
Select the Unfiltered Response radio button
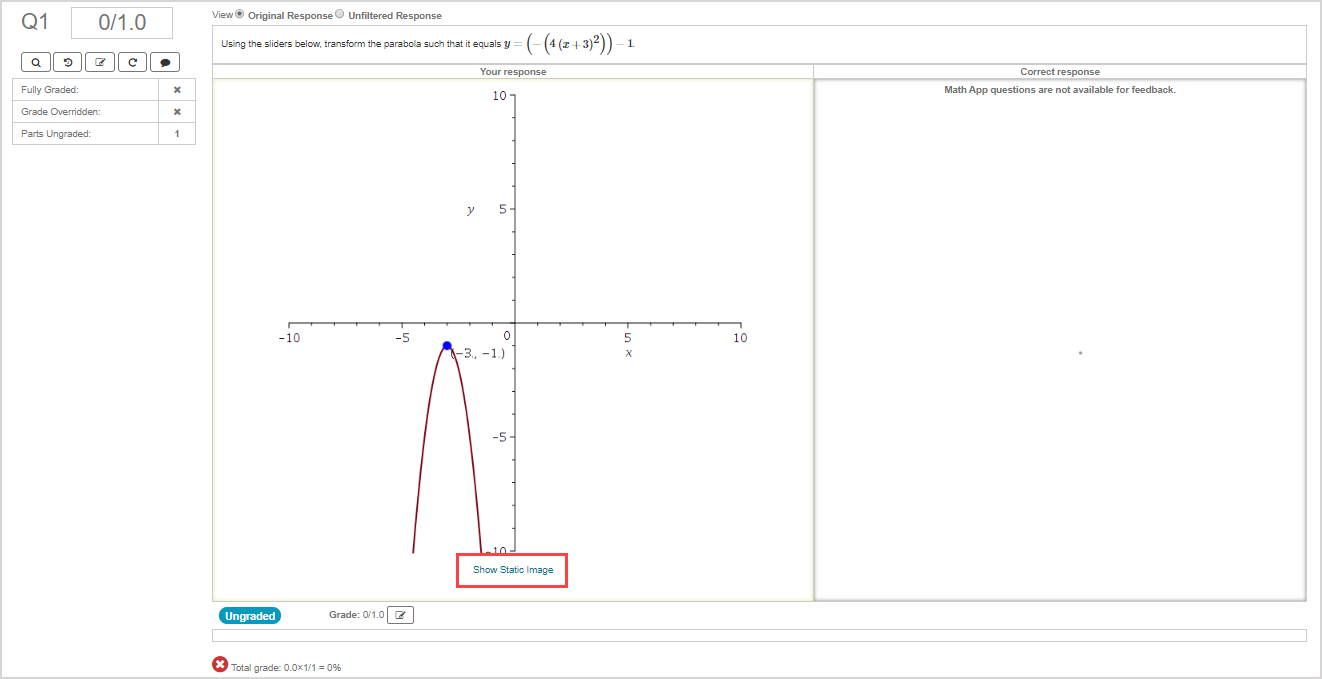[x=340, y=14]
